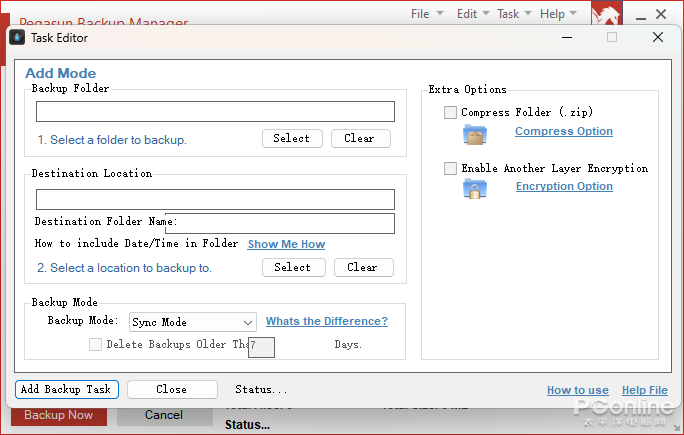
Task: Open the Help File link
Action: coord(645,390)
